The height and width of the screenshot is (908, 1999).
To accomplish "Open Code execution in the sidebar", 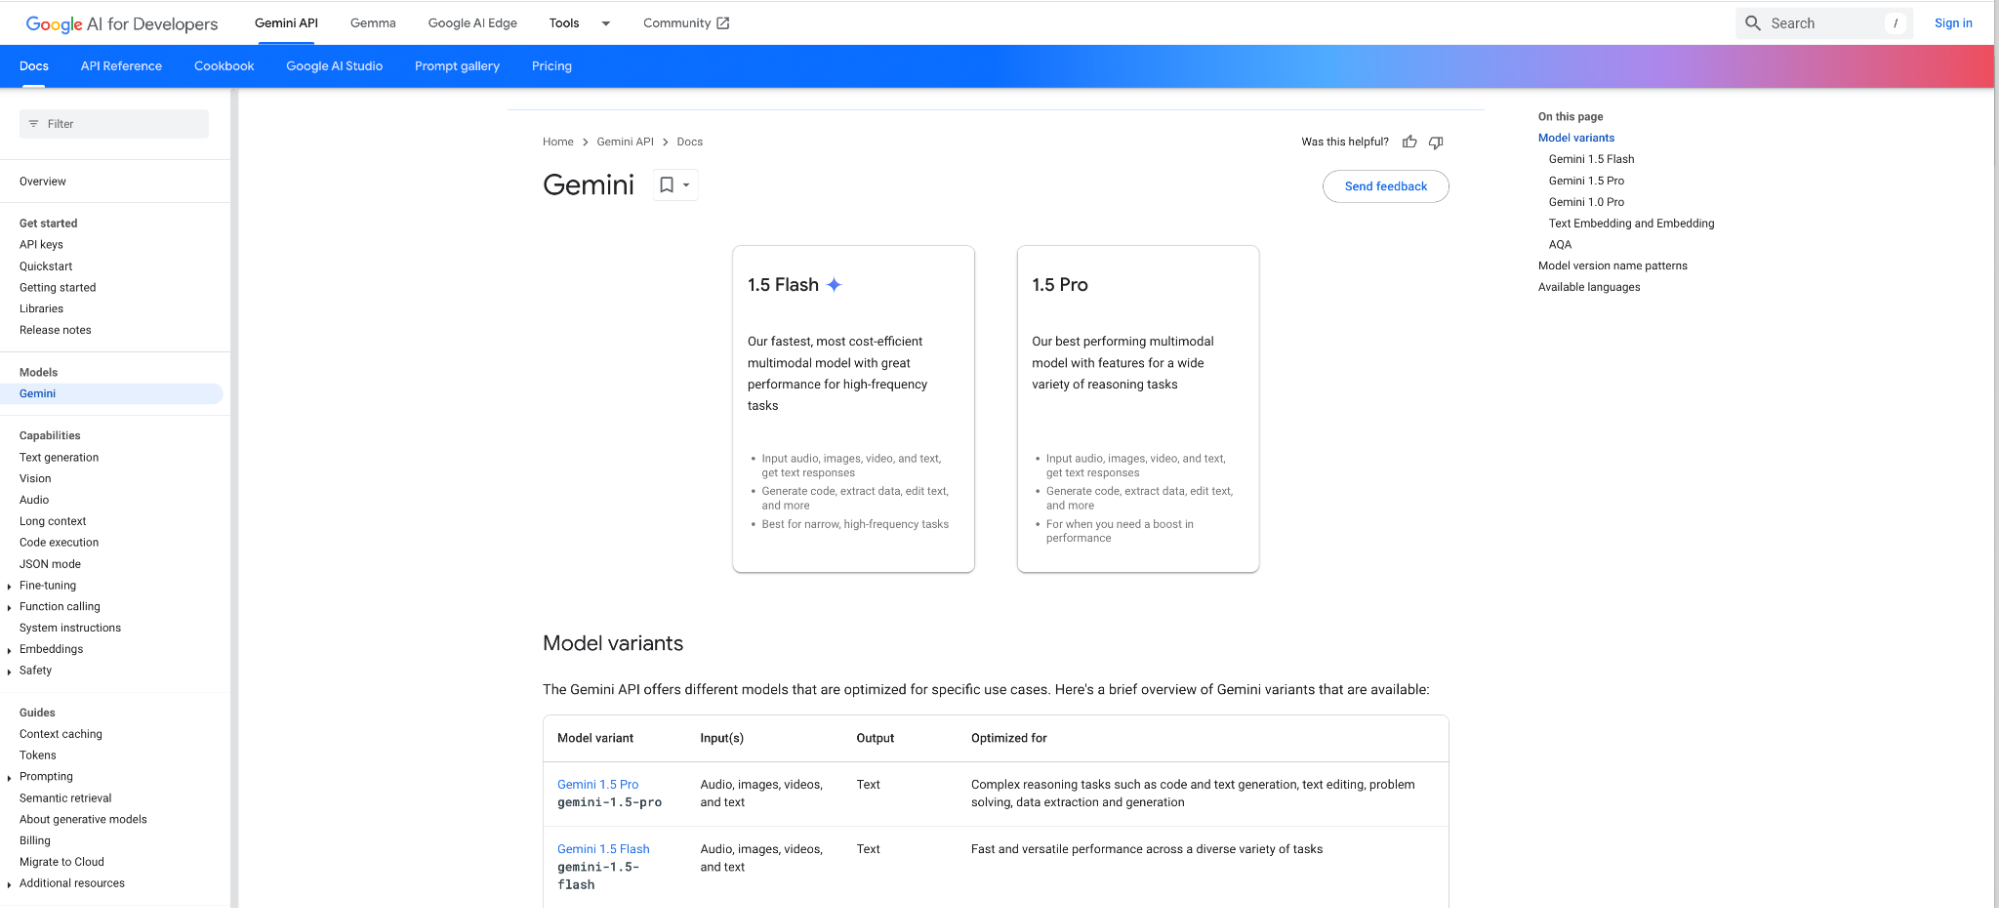I will (x=59, y=543).
